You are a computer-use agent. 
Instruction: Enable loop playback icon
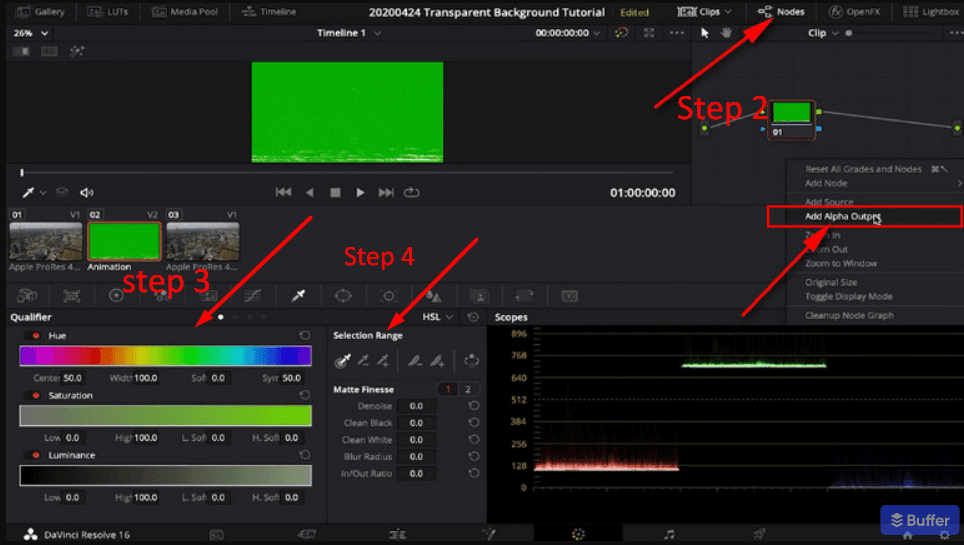click(411, 193)
